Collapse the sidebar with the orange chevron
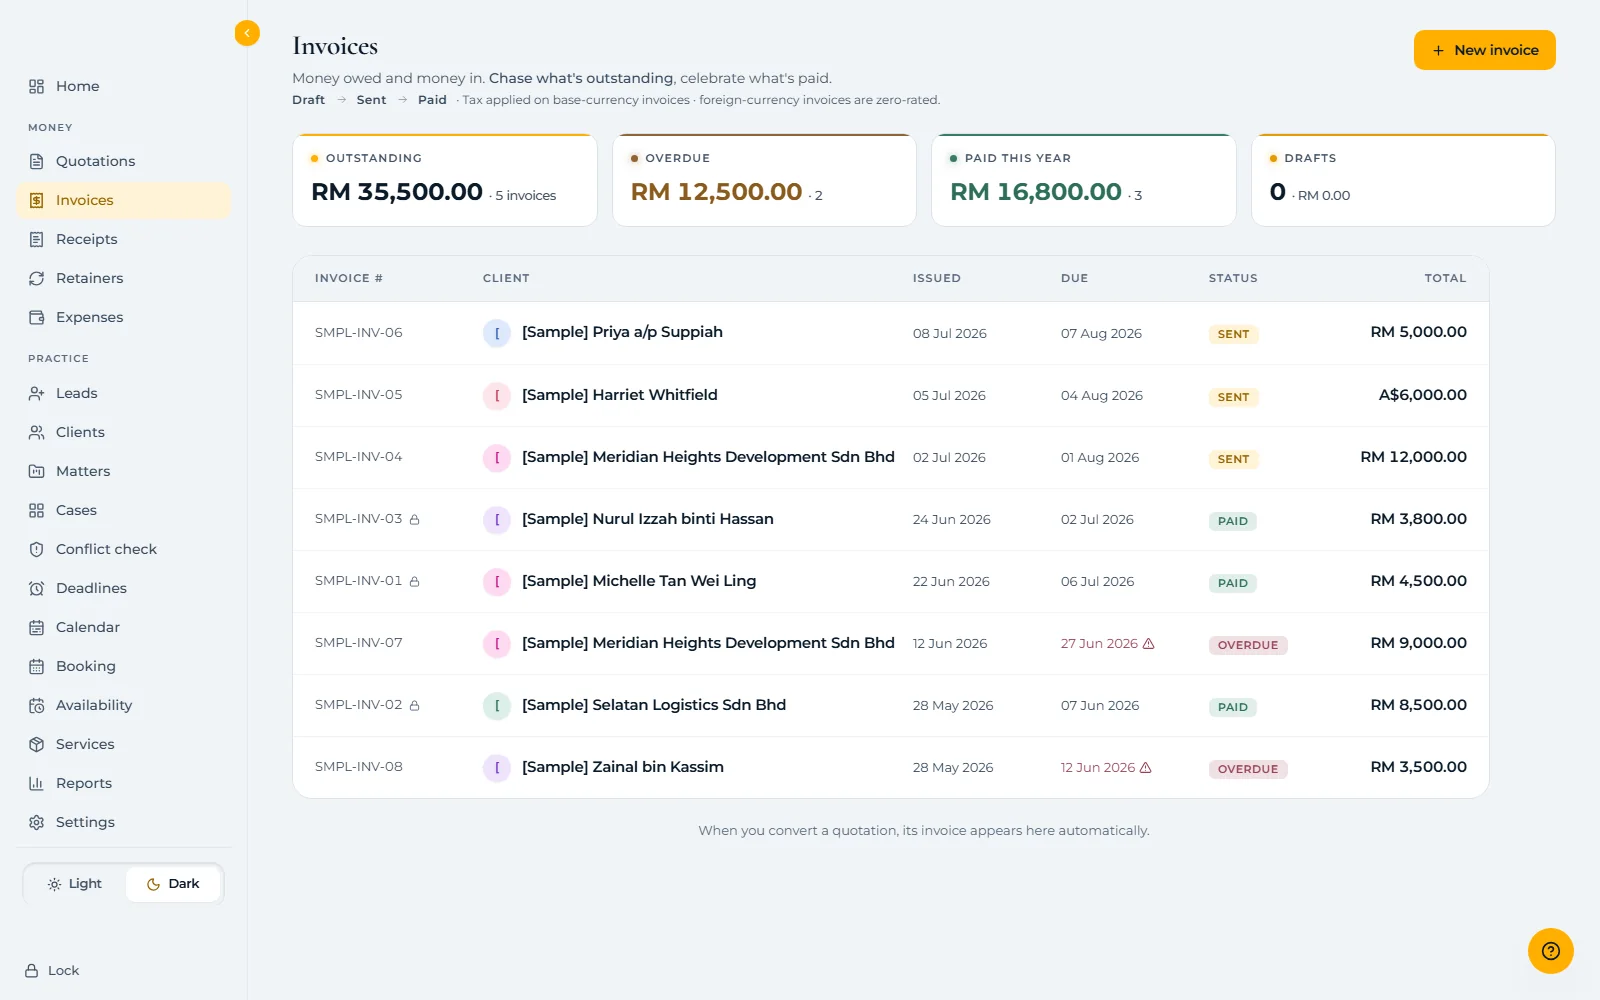Viewport: 1600px width, 1000px height. 247,33
